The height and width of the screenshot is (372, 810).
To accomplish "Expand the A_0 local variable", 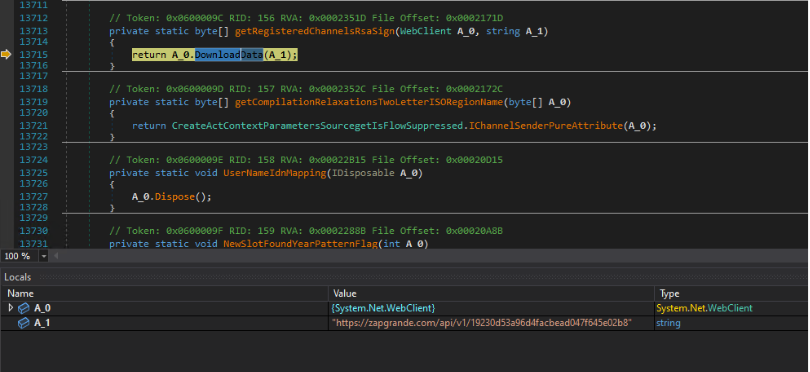I will coord(11,308).
